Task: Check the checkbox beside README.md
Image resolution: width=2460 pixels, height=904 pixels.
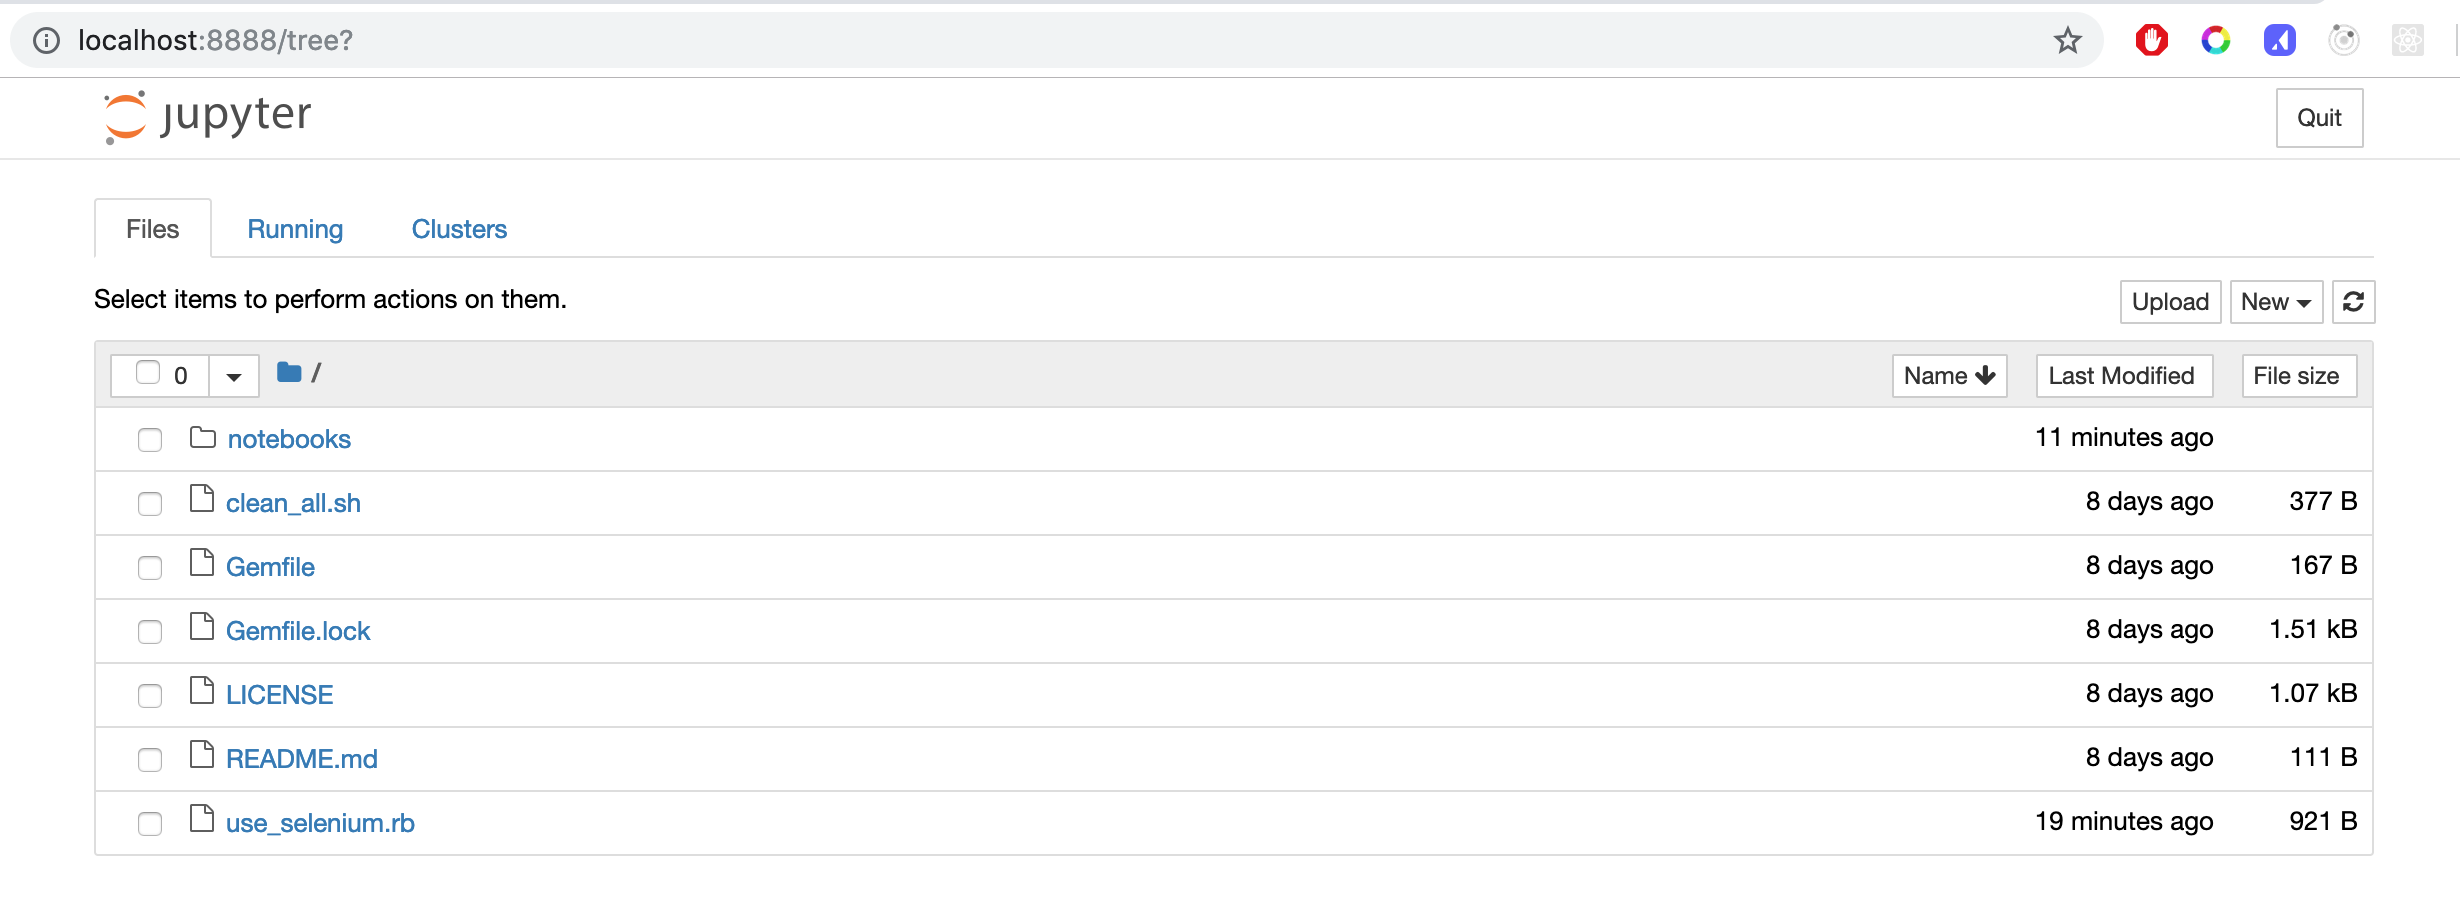Action: coord(150,759)
